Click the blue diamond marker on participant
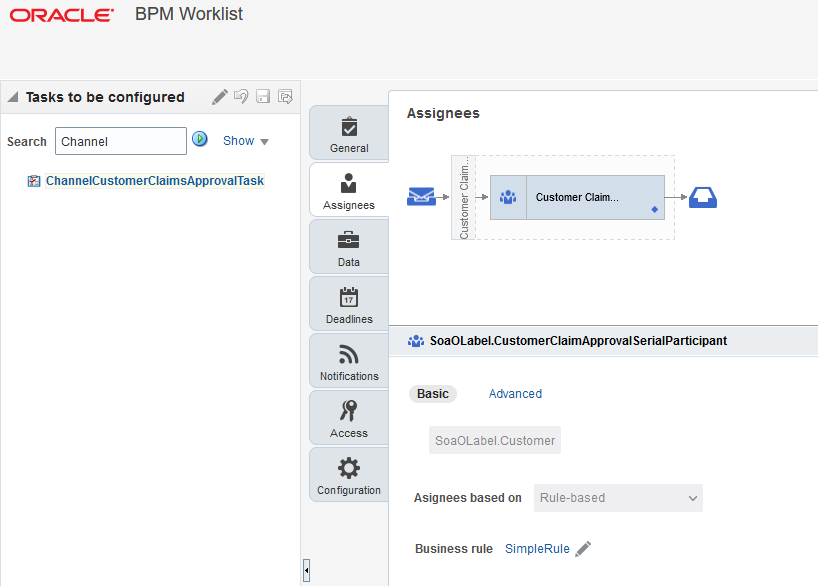This screenshot has width=818, height=586. click(655, 209)
